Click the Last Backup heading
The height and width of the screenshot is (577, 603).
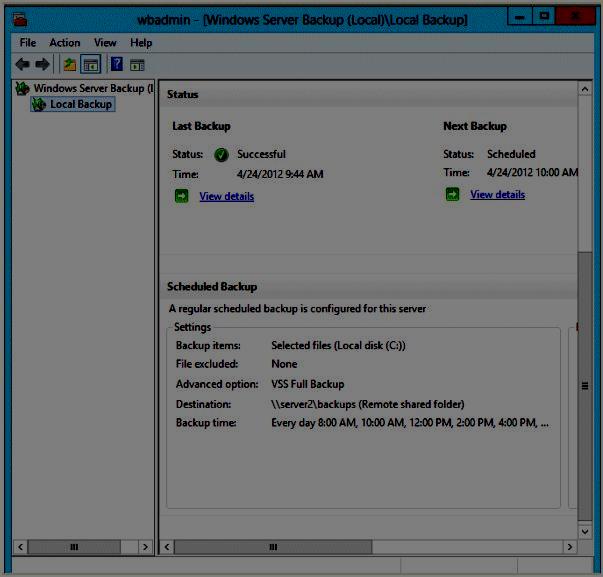(201, 126)
